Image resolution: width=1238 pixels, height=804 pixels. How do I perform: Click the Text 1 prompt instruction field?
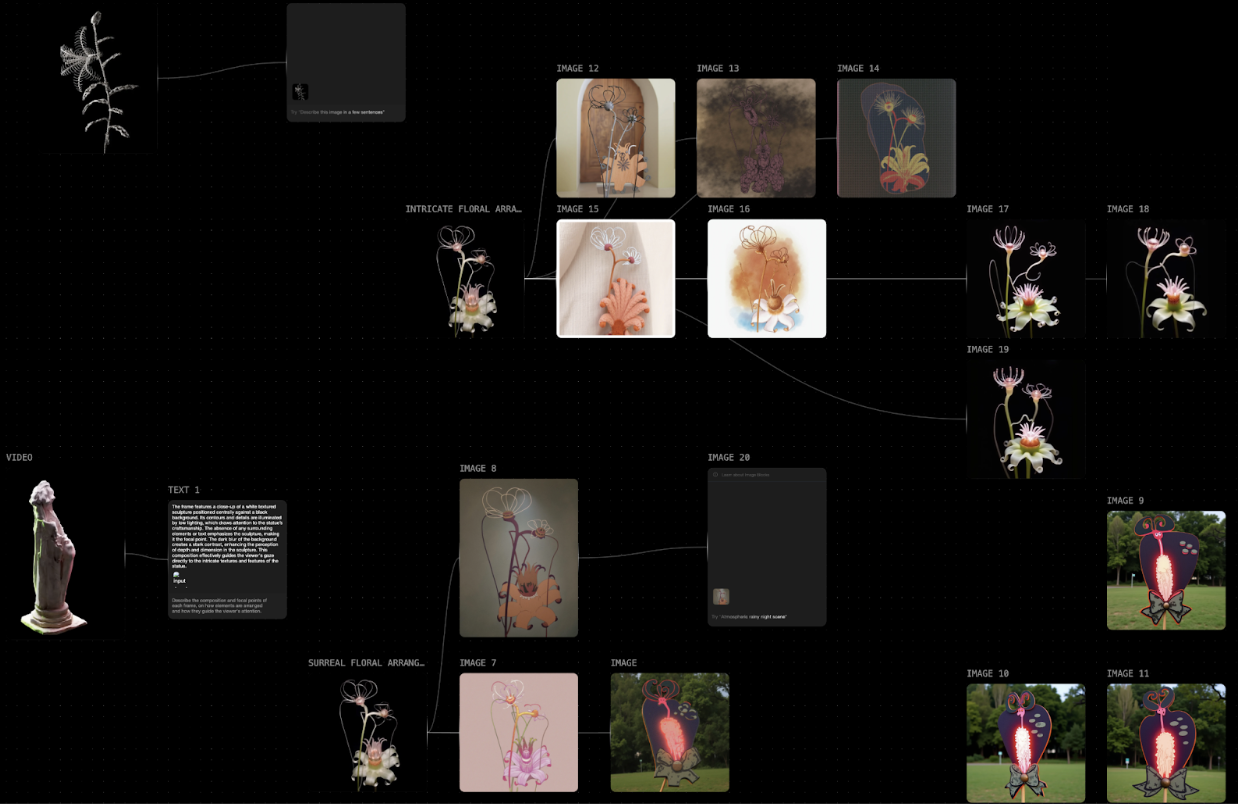point(227,606)
